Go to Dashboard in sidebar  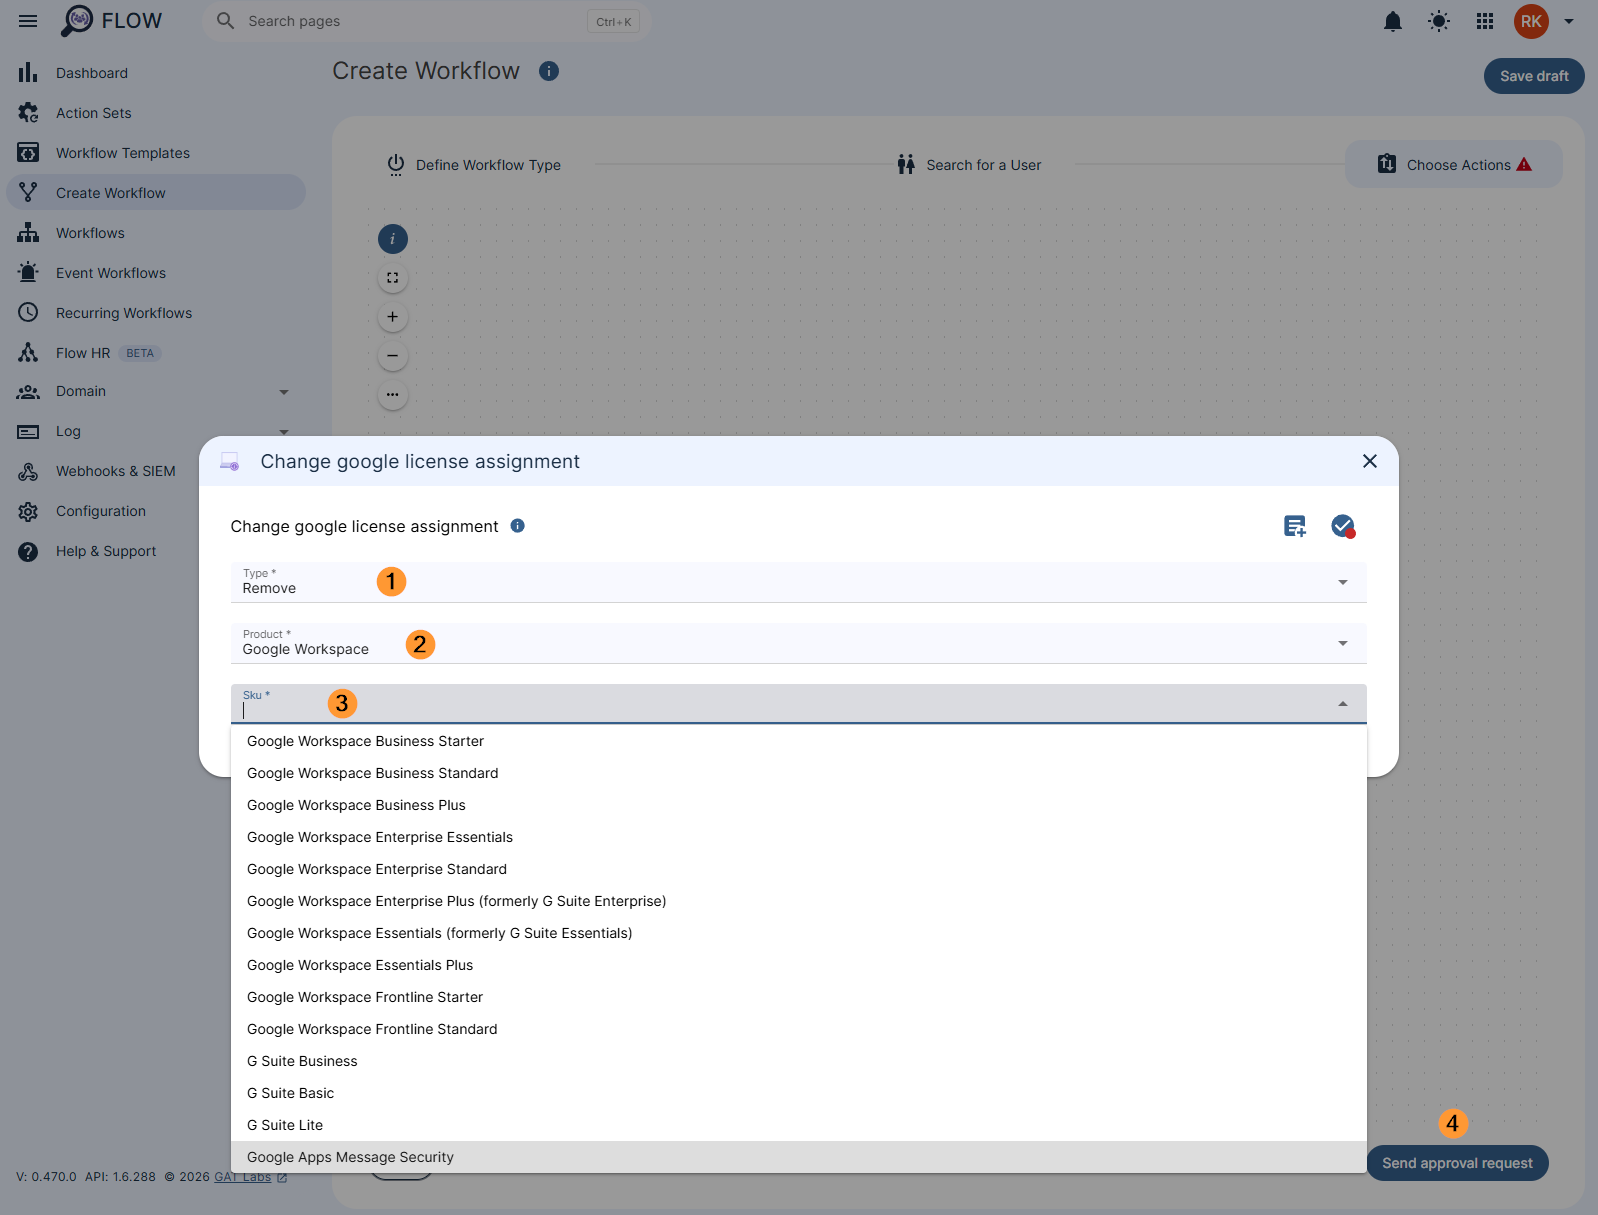click(x=156, y=73)
